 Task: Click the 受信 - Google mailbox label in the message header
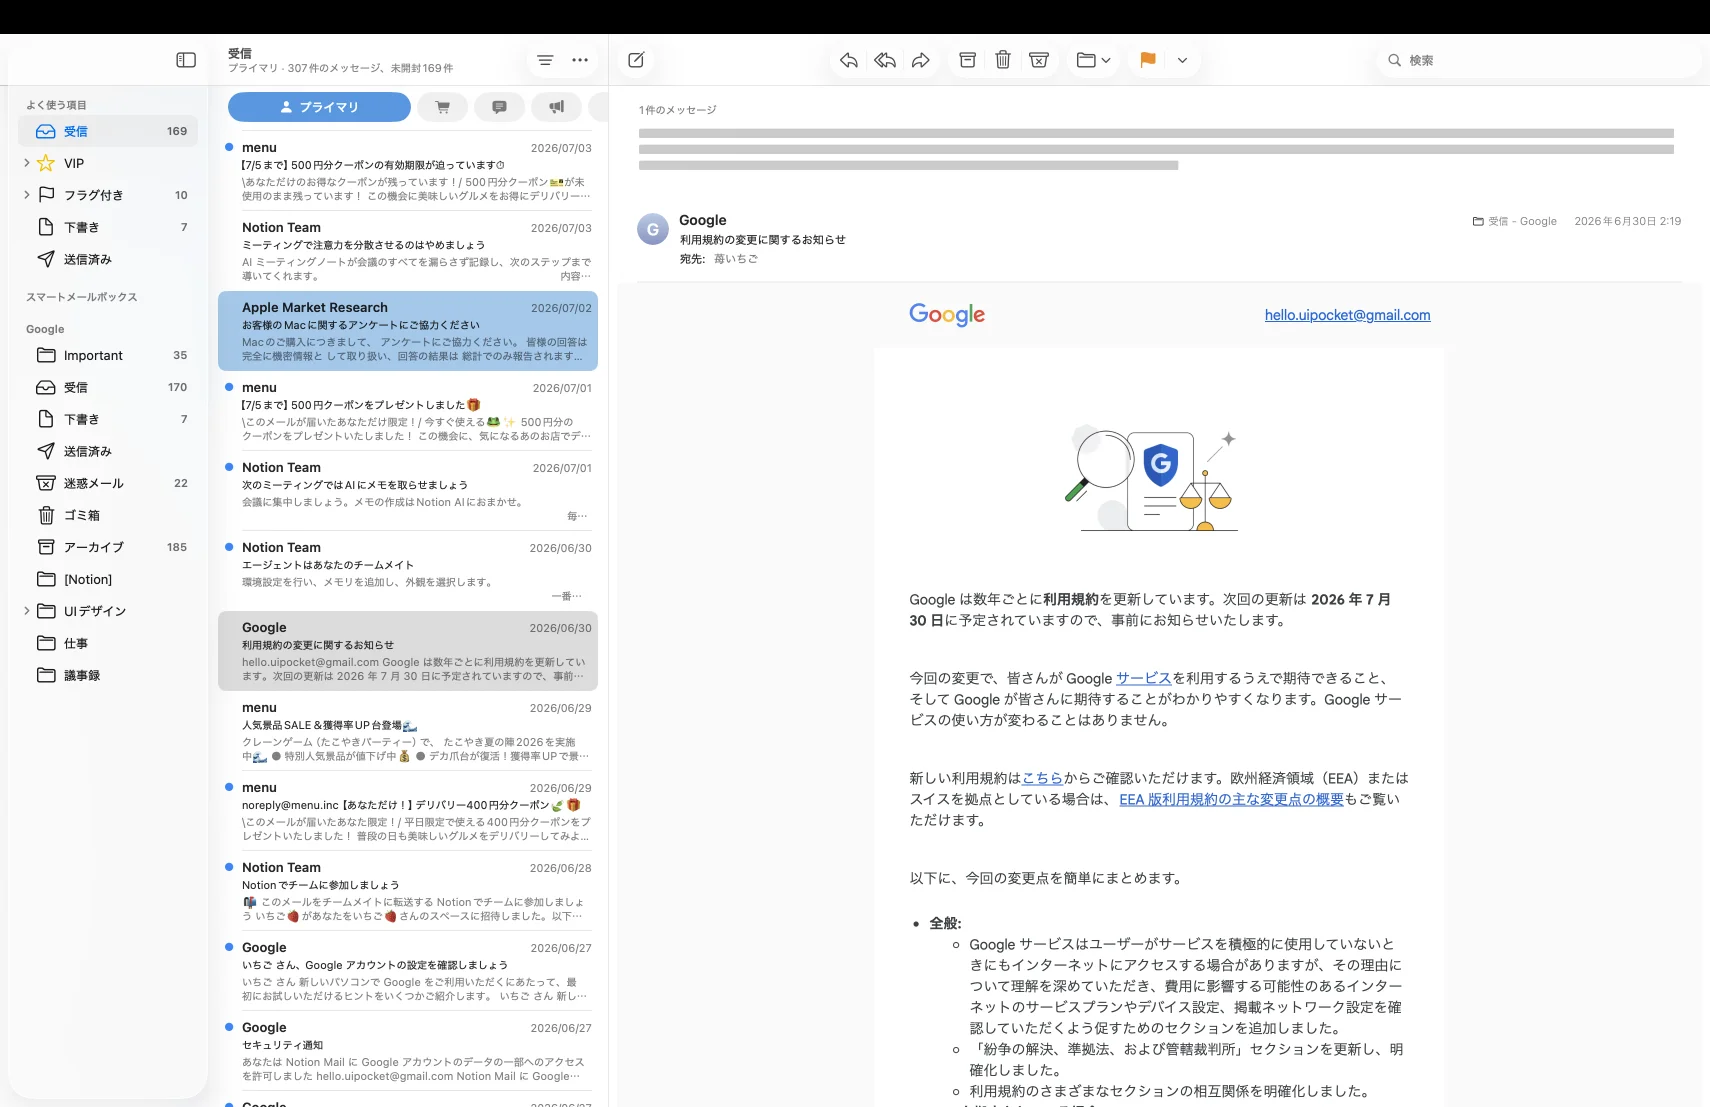[1515, 221]
